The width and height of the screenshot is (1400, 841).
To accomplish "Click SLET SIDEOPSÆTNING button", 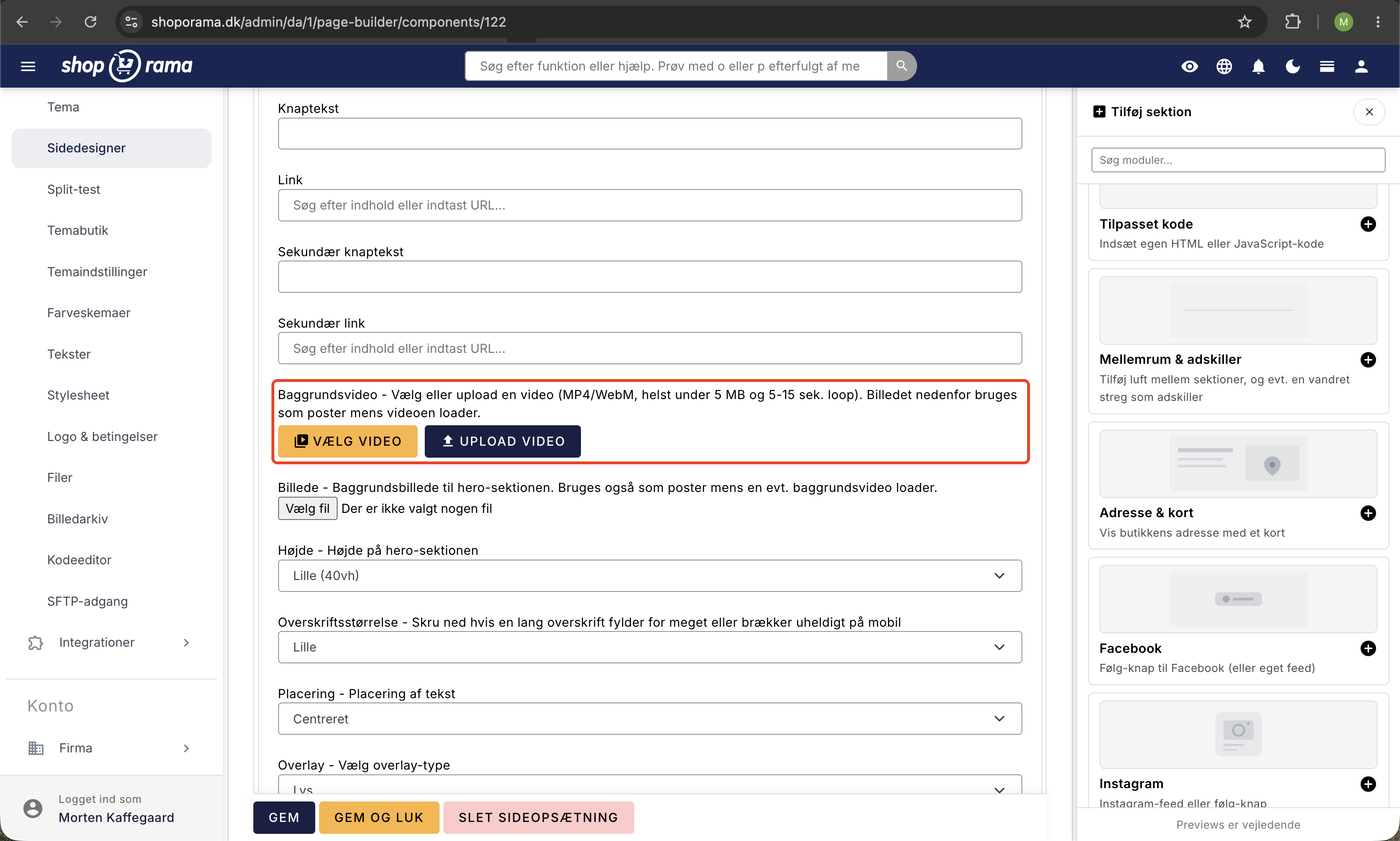I will point(538,817).
